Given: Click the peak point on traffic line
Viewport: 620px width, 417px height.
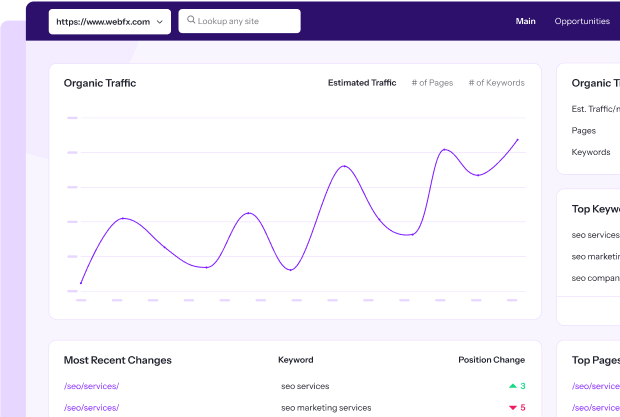Looking at the screenshot, I should coord(518,139).
